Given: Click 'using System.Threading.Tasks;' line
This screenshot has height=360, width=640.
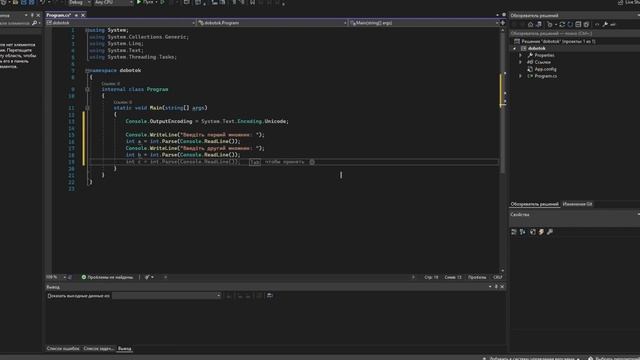Looking at the screenshot, I should point(133,57).
